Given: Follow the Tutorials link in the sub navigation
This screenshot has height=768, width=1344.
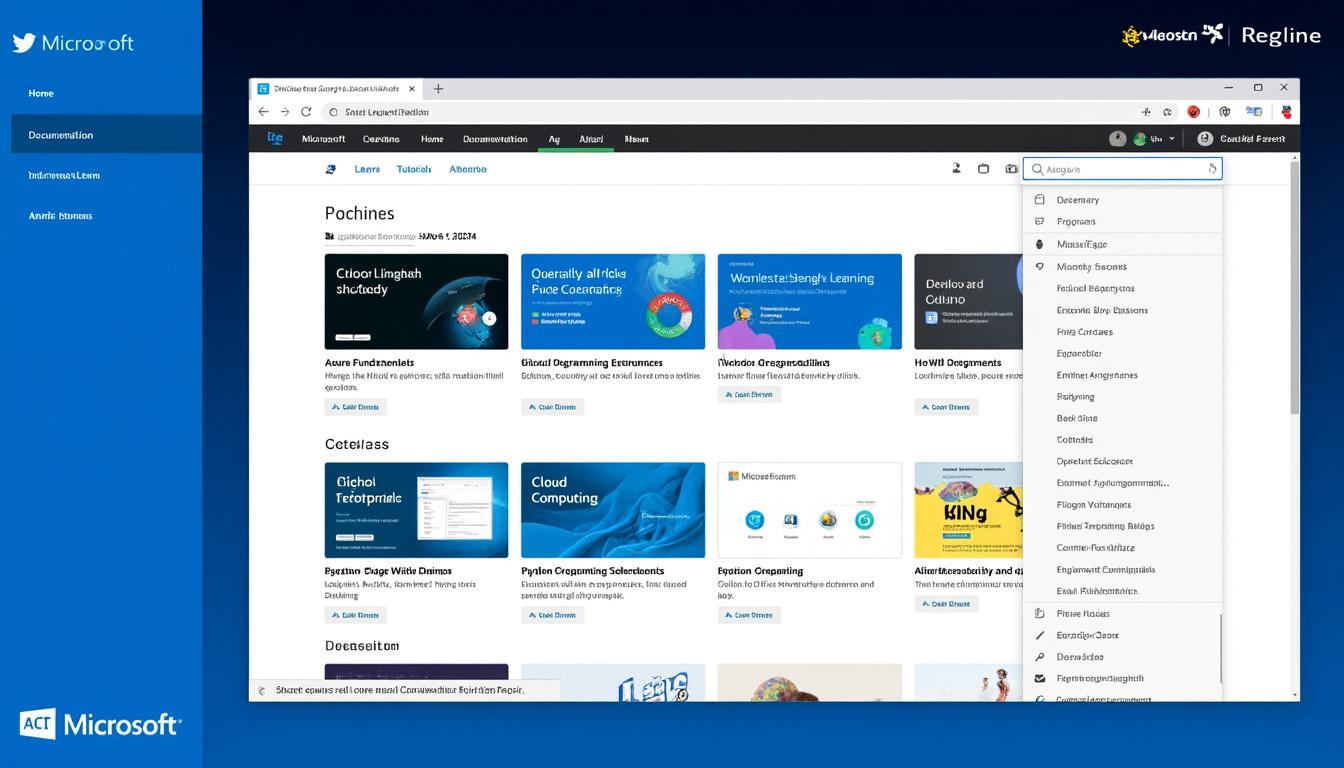Looking at the screenshot, I should coord(413,169).
